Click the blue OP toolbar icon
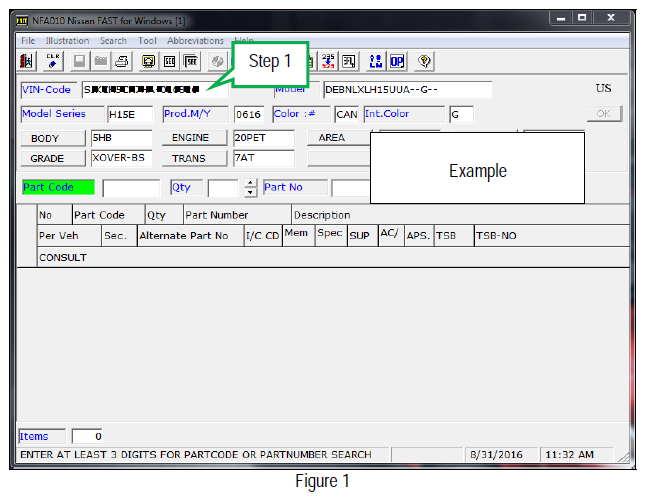The height and width of the screenshot is (501, 646). (397, 61)
